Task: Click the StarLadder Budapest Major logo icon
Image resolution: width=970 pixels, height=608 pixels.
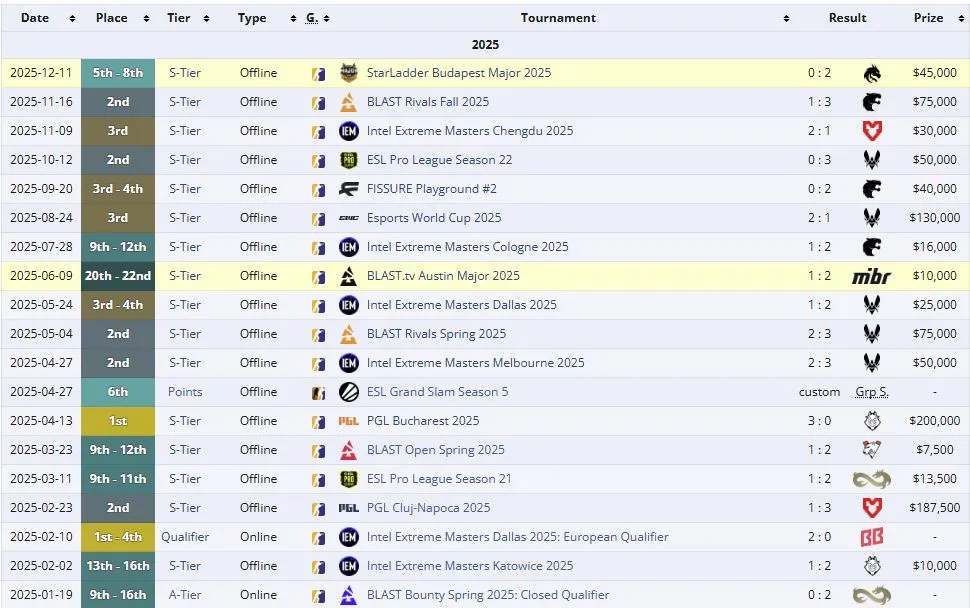Action: tap(349, 73)
